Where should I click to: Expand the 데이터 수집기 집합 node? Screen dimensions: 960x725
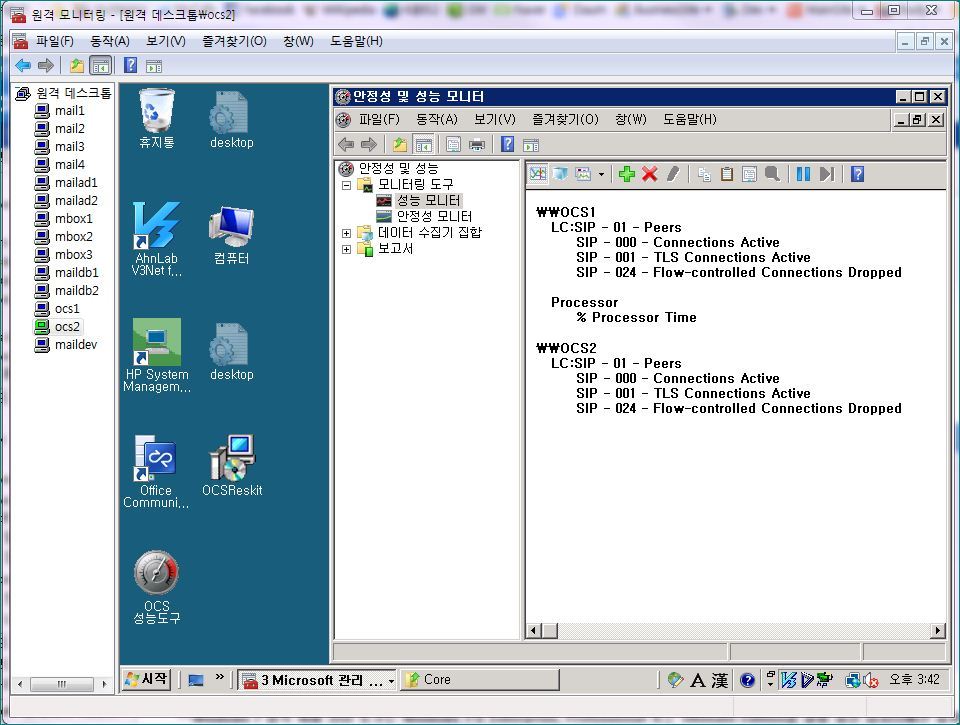coord(347,233)
